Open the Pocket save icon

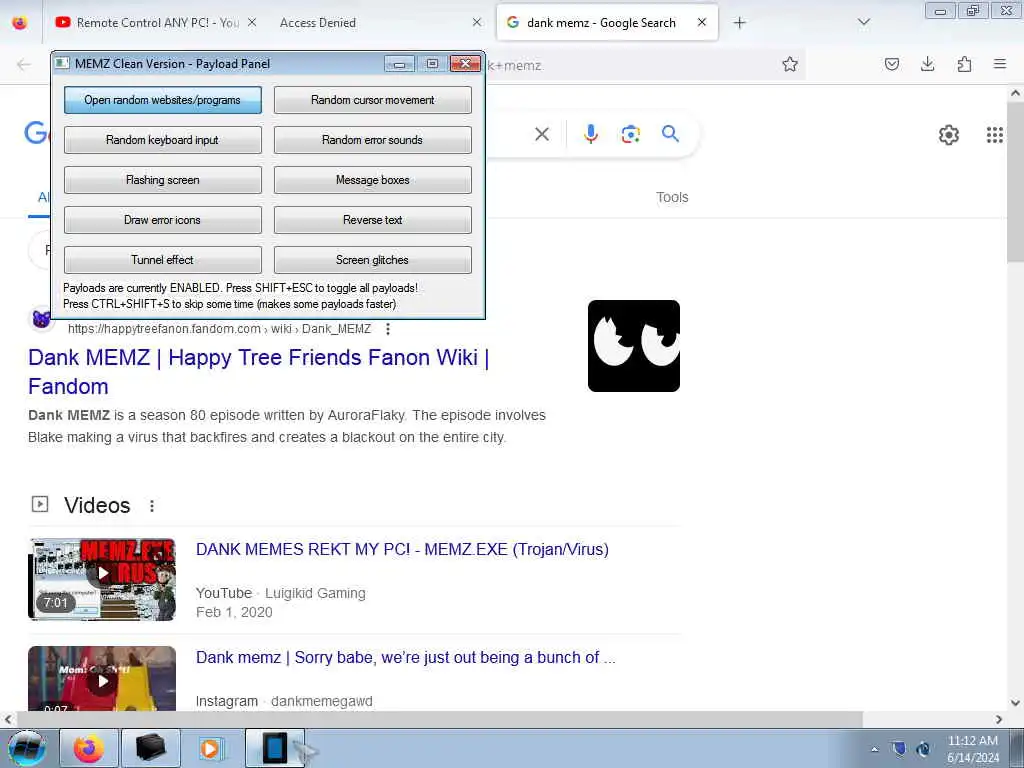(892, 64)
